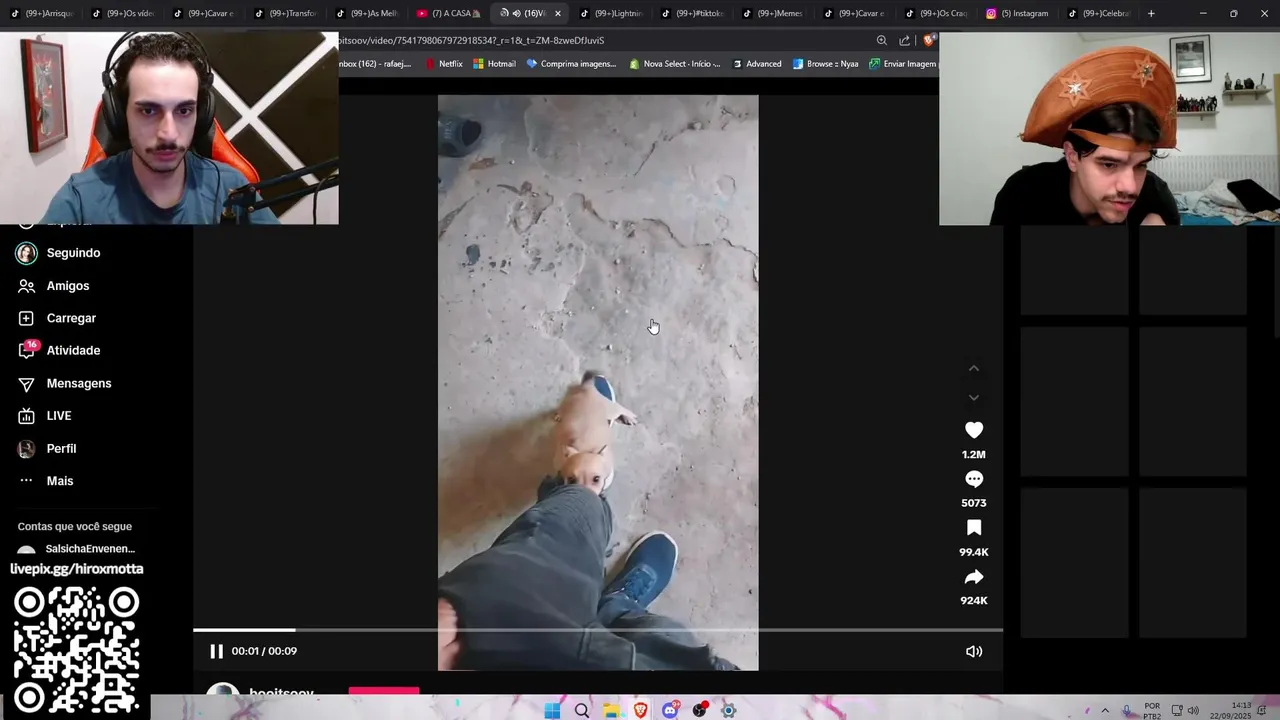1280x720 pixels.
Task: Go to the previous video with up chevron
Action: pos(974,369)
